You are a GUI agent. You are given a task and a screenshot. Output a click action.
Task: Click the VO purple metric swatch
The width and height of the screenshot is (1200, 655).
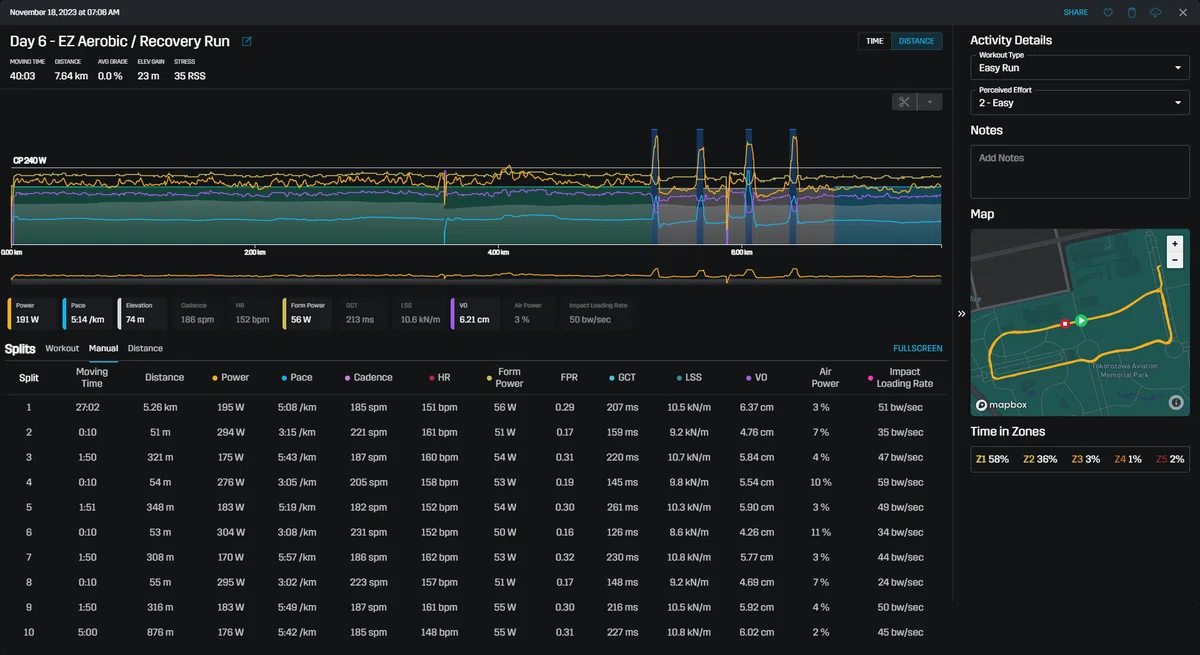pos(452,314)
